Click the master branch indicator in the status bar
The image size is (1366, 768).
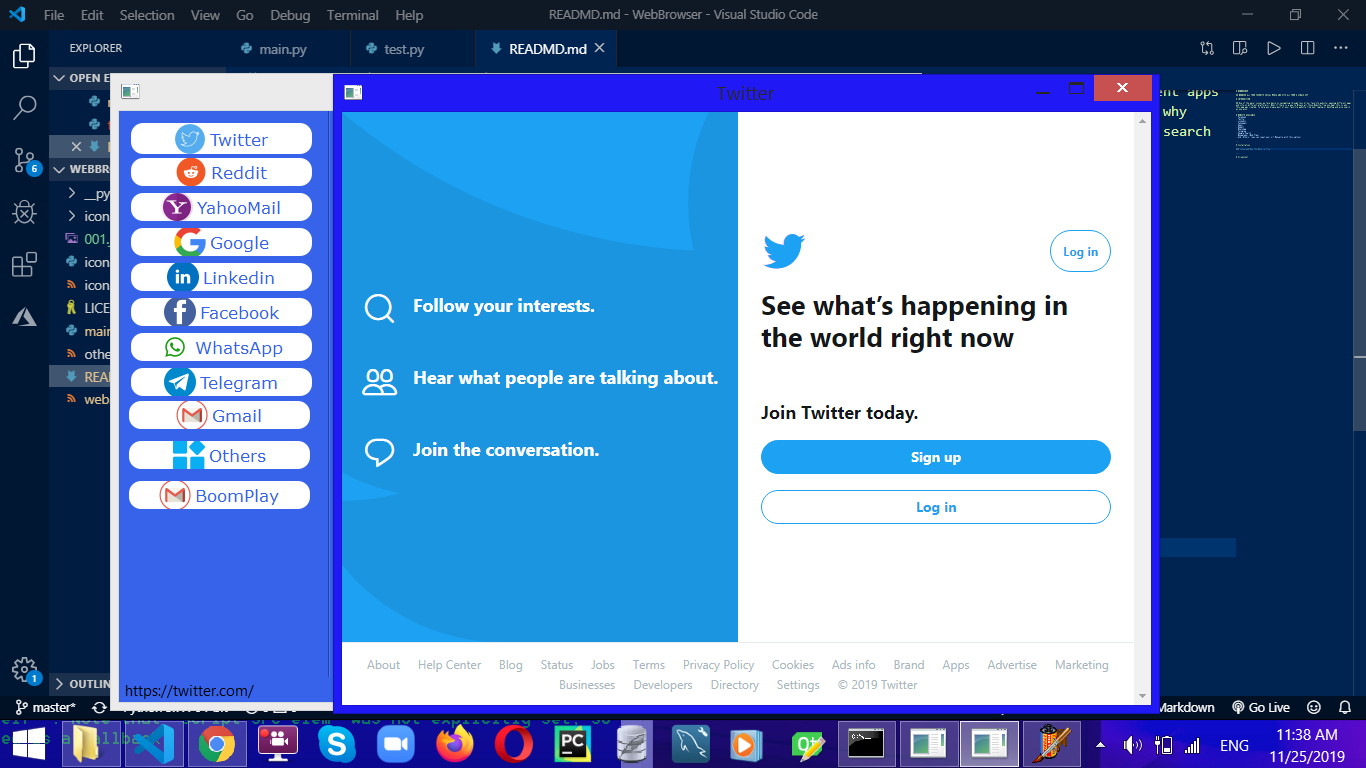[45, 707]
